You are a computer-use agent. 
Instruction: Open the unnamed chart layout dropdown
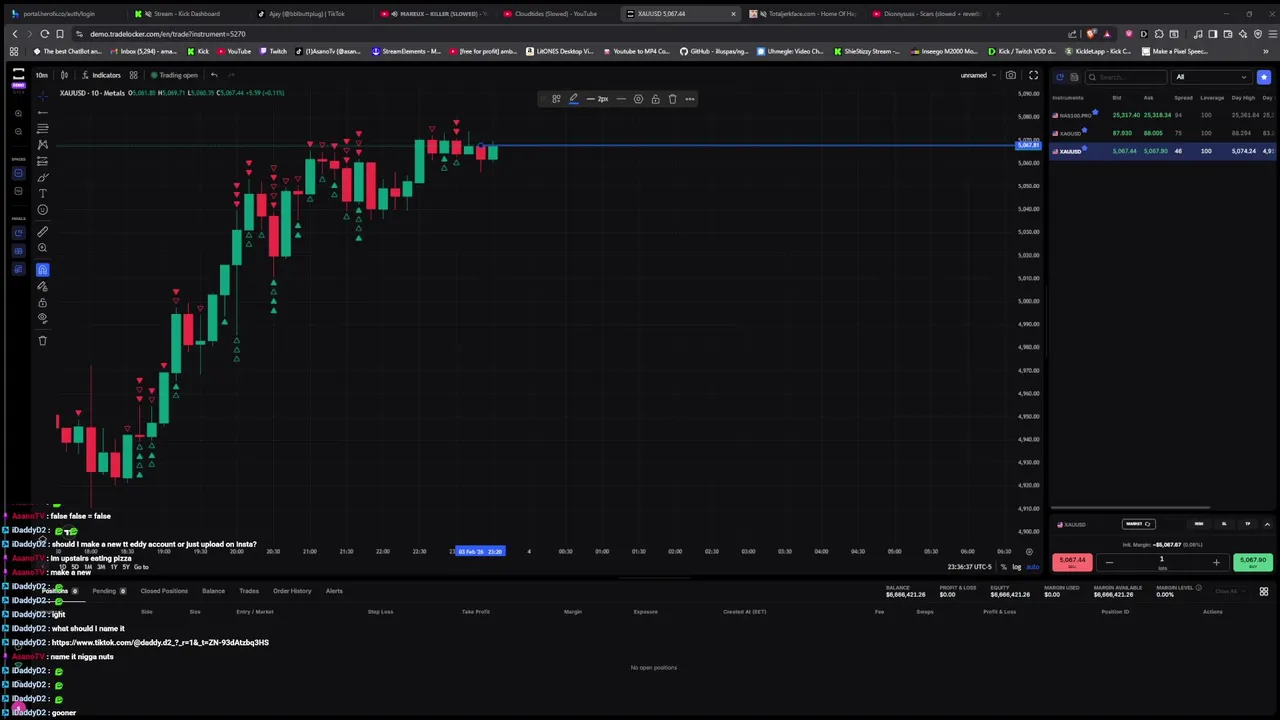977,75
